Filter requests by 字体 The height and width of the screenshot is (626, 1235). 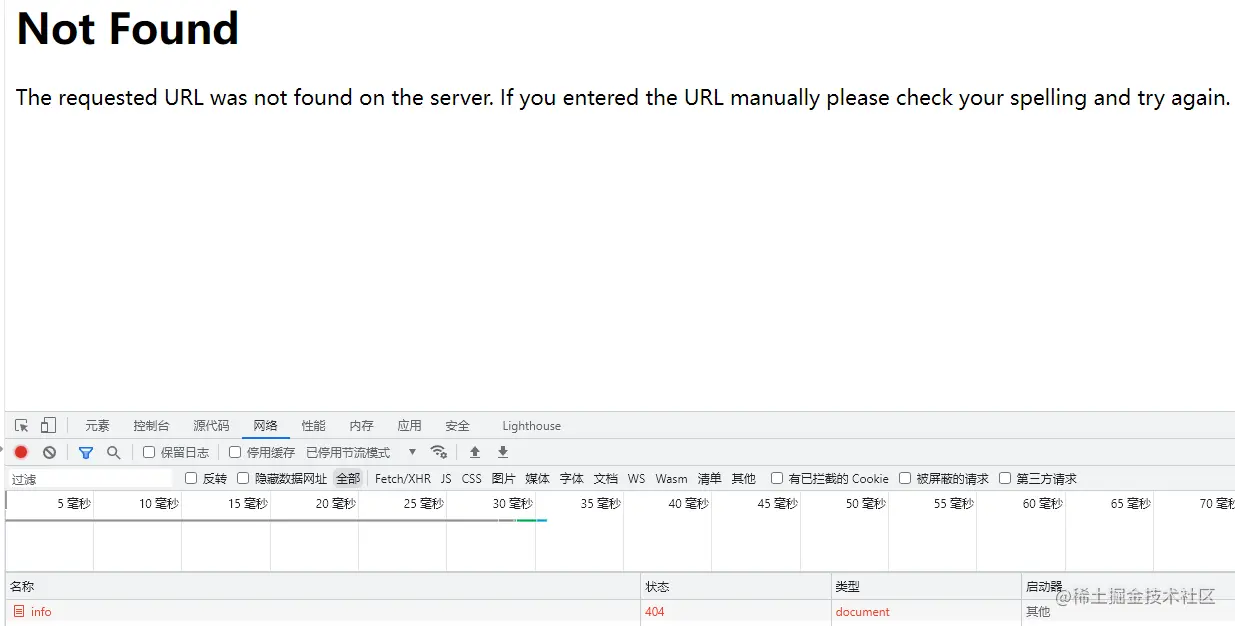(x=572, y=478)
